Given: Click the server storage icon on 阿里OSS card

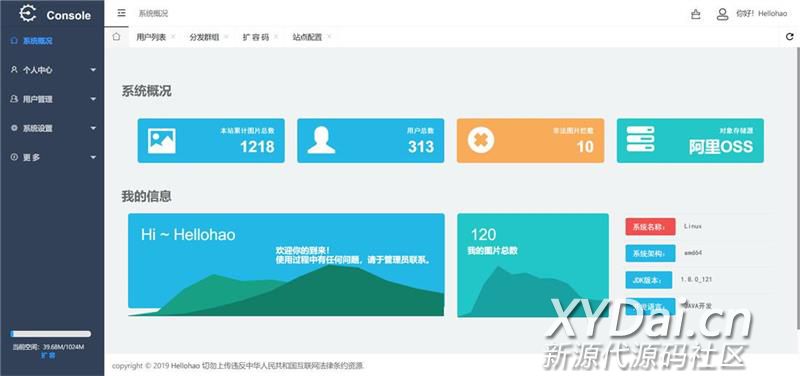Looking at the screenshot, I should click(640, 139).
